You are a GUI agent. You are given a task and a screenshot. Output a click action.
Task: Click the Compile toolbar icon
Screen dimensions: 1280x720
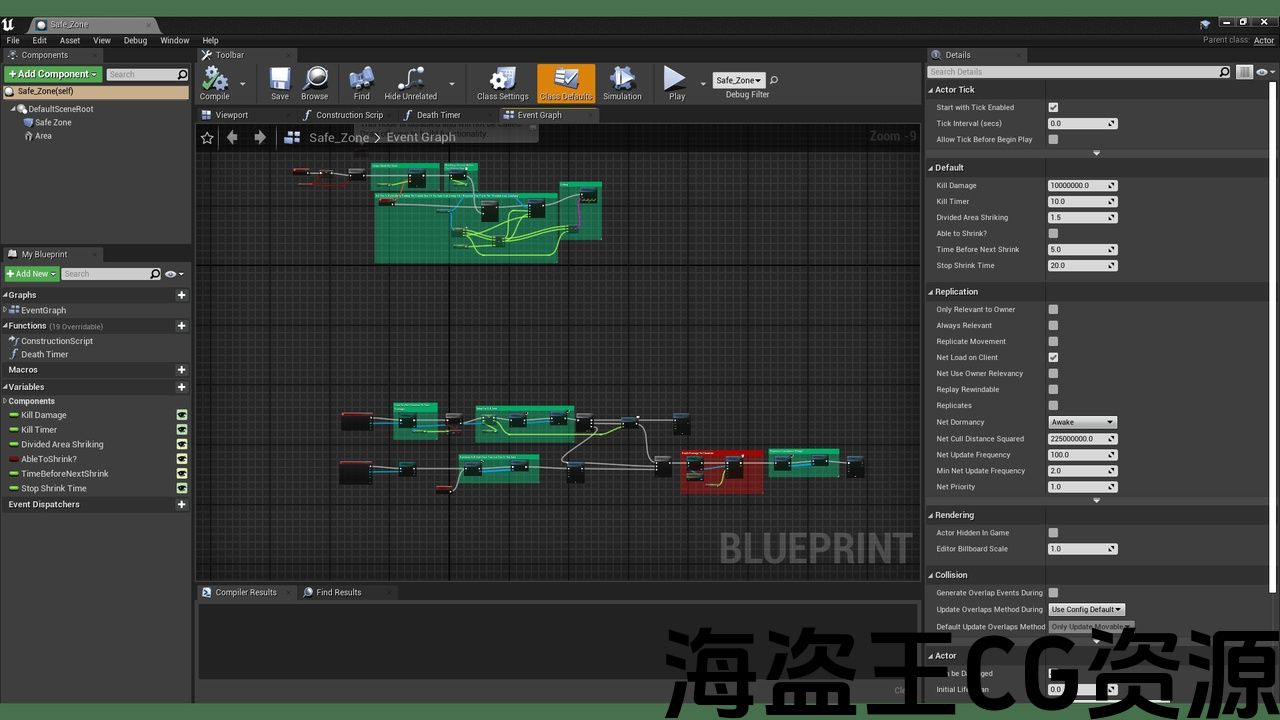pos(214,80)
